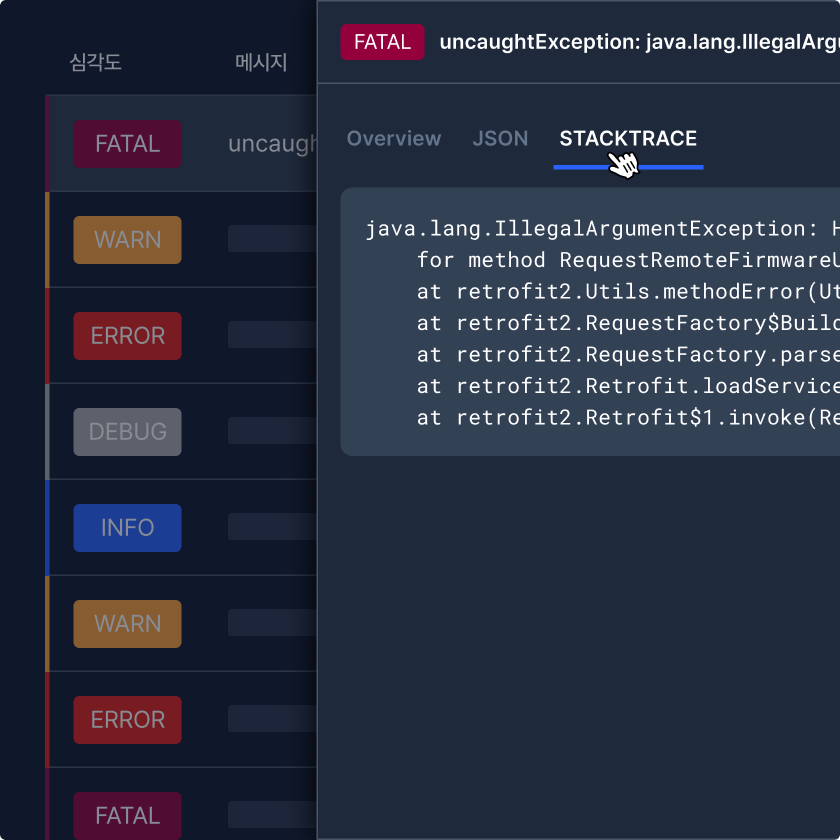Switch to the Overview tab
This screenshot has height=840, width=840.
click(393, 139)
